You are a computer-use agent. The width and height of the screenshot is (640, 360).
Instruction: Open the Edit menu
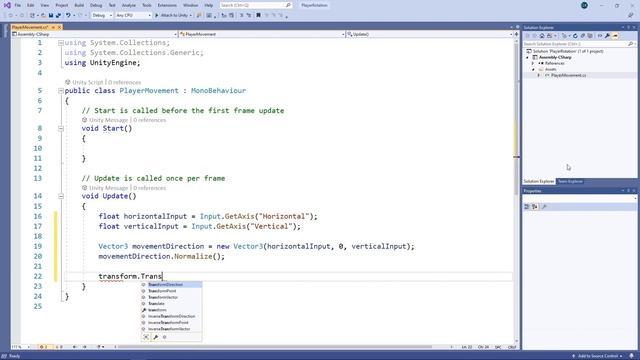click(x=31, y=5)
